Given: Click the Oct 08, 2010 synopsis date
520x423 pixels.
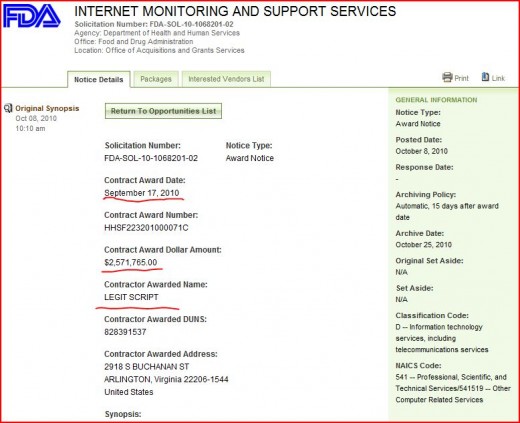Looking at the screenshot, I should pyautogui.click(x=36, y=118).
